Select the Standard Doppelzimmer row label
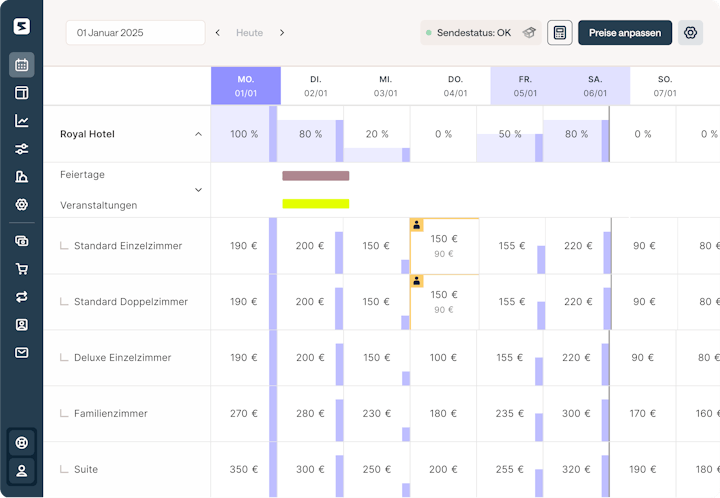Image resolution: width=720 pixels, height=498 pixels. point(131,302)
